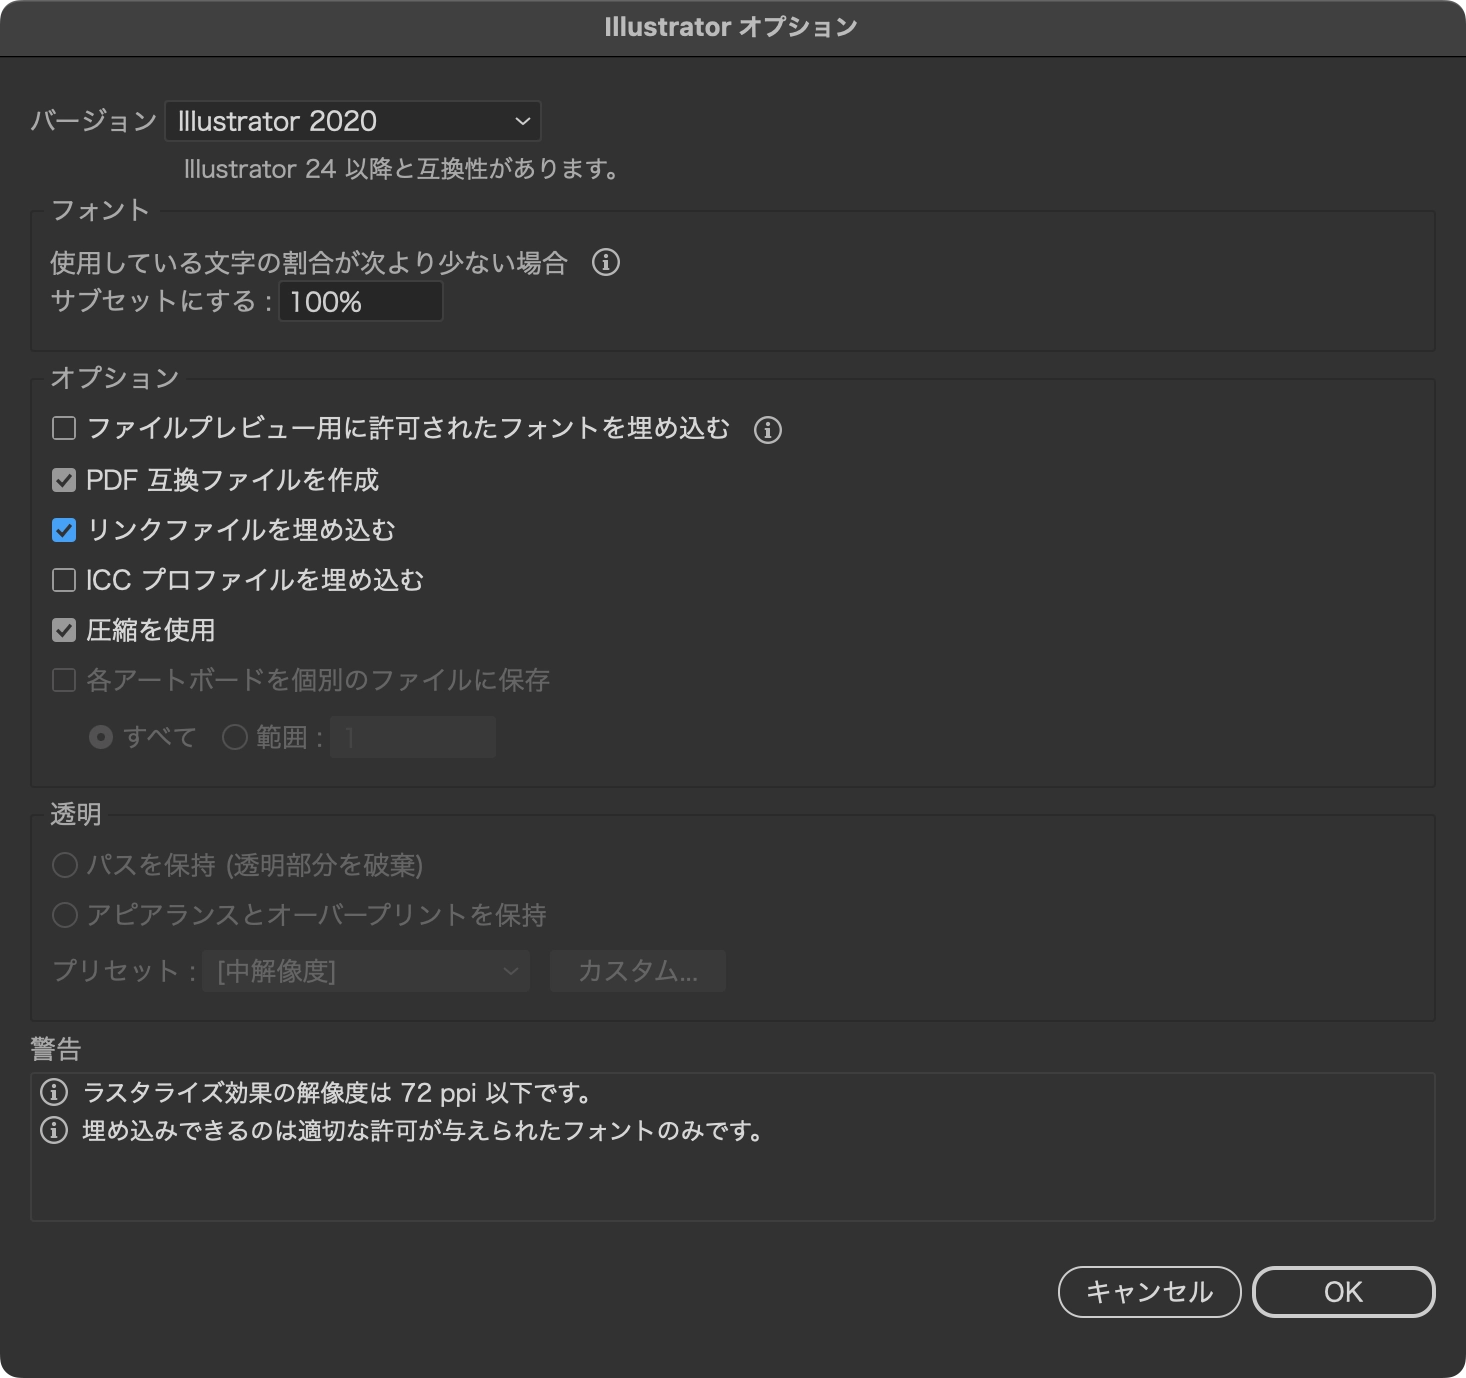The image size is (1466, 1378).
Task: Open the プリセット [中解像度] dropdown
Action: 366,971
